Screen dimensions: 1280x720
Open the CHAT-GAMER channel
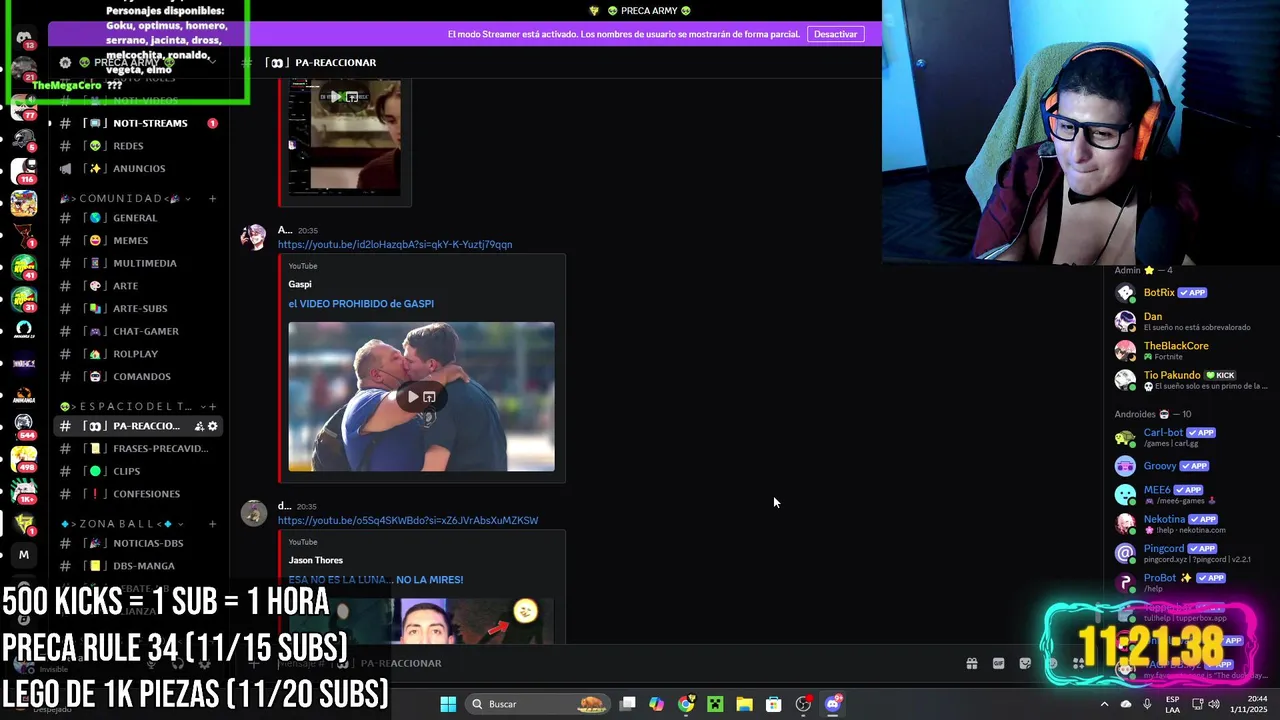point(138,331)
